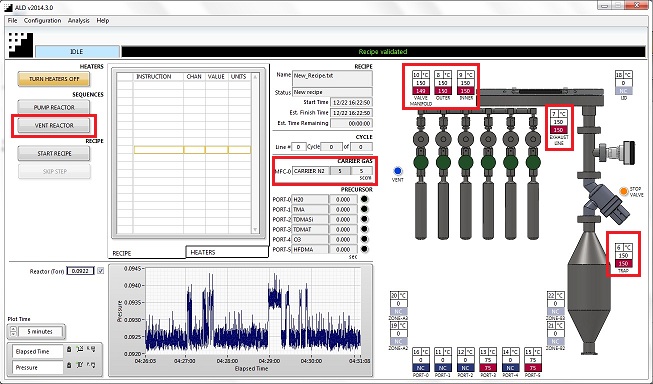Switch to the HEATERS tab
This screenshot has height=384, width=653.
coord(227,252)
